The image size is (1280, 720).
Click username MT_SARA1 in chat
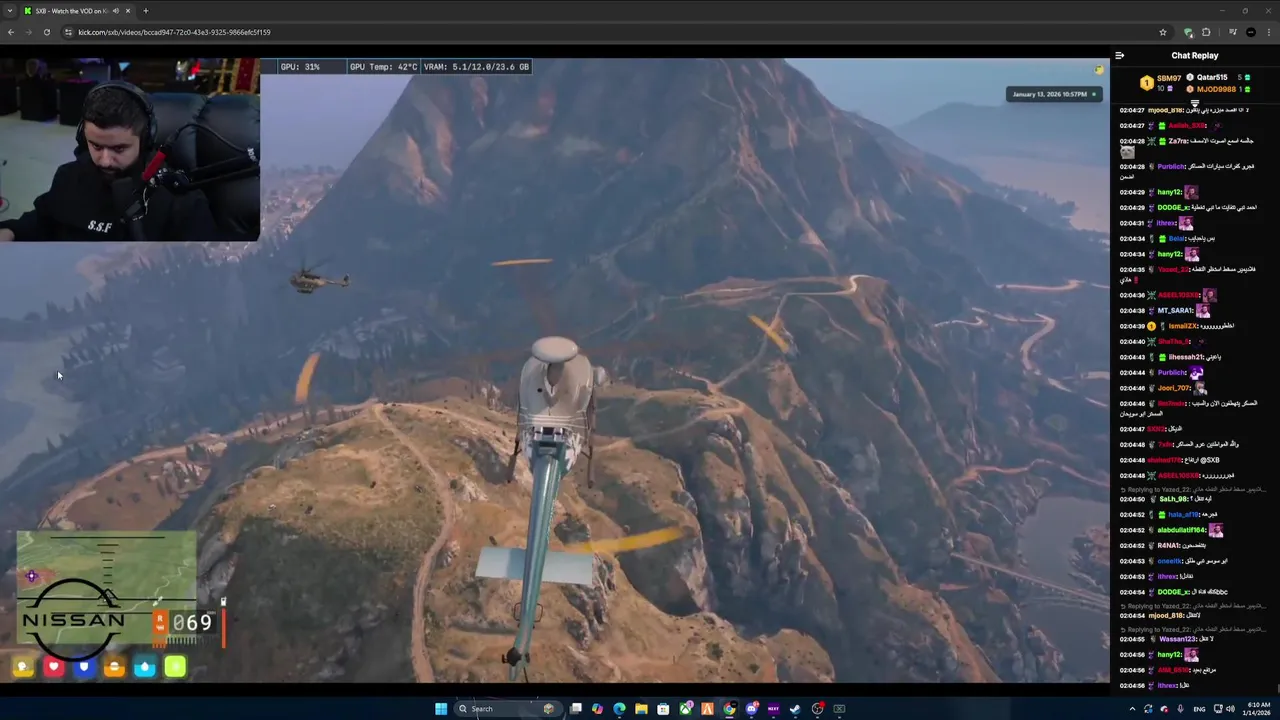click(1175, 311)
